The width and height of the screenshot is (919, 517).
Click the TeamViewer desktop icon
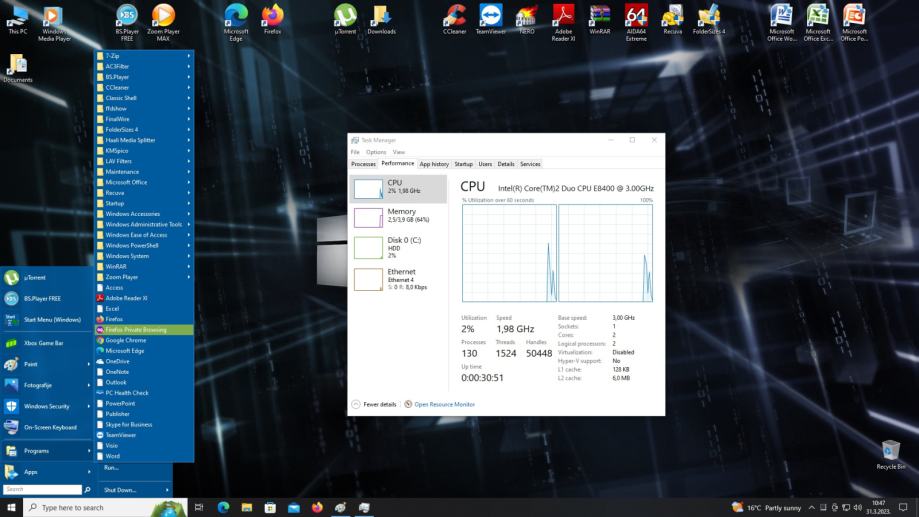[x=490, y=16]
